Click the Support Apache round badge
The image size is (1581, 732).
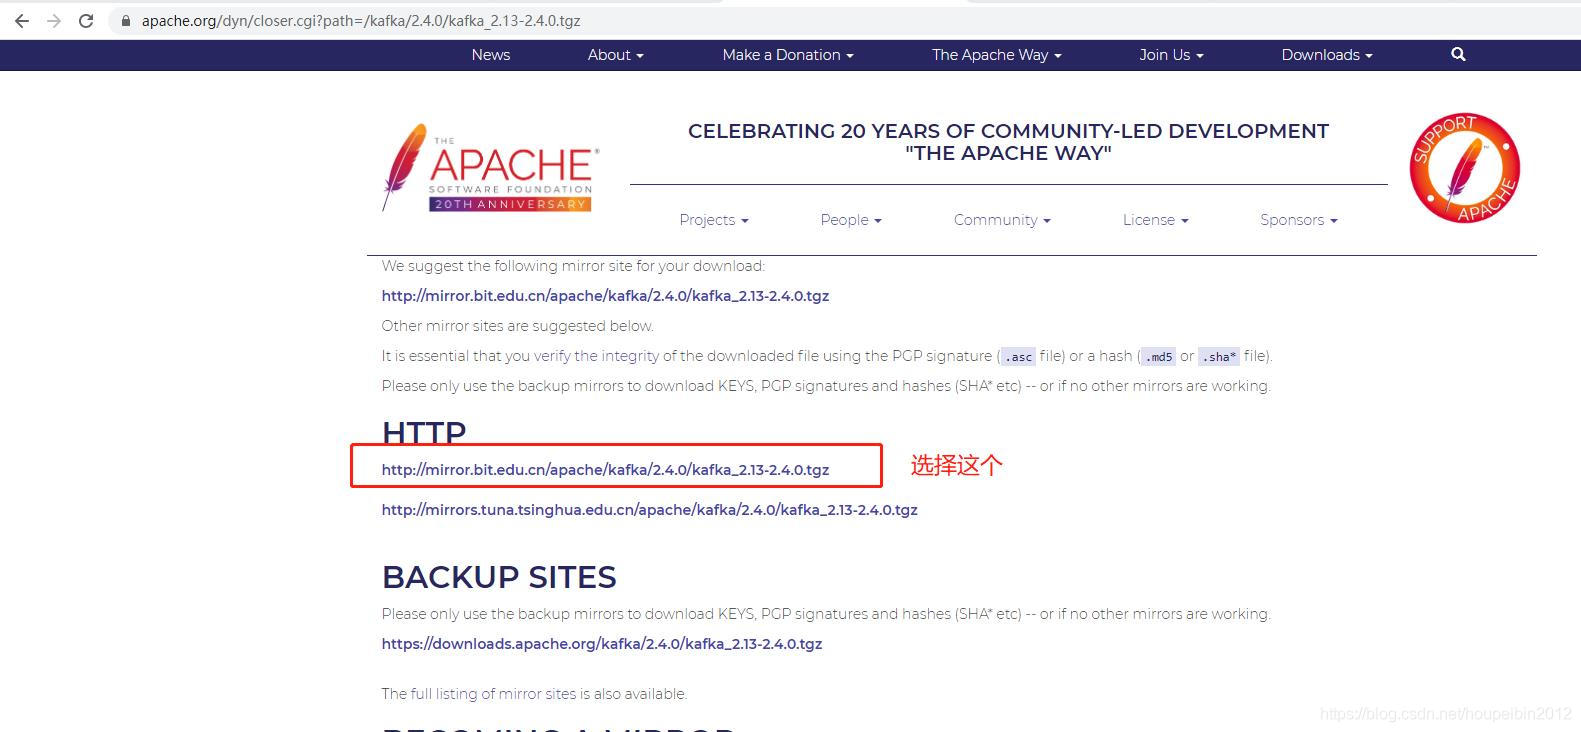1464,168
